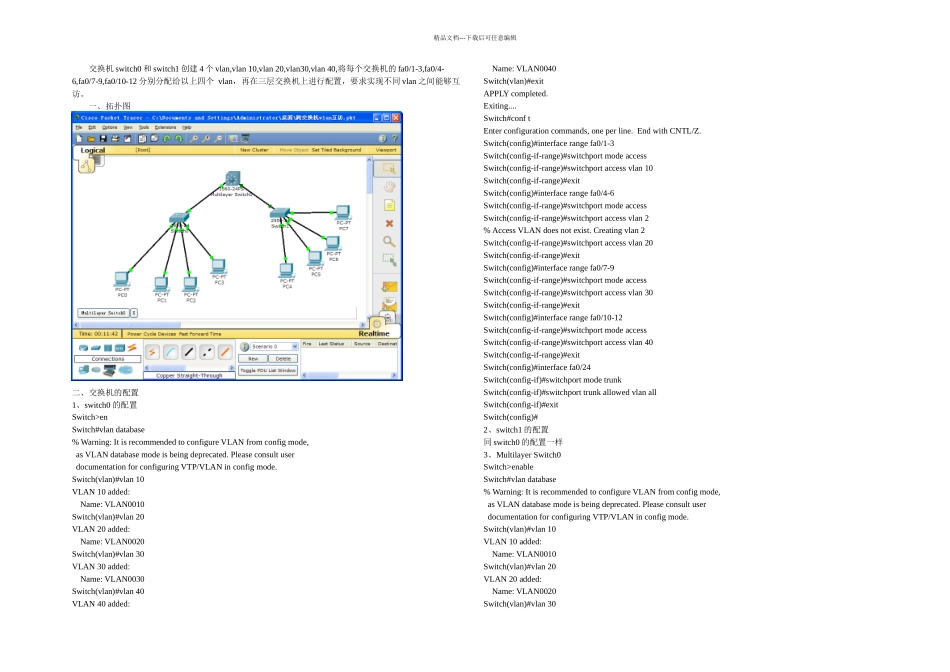Viewport: 950px width, 672px height.
Task: Open the Extensions menu
Action: point(165,127)
